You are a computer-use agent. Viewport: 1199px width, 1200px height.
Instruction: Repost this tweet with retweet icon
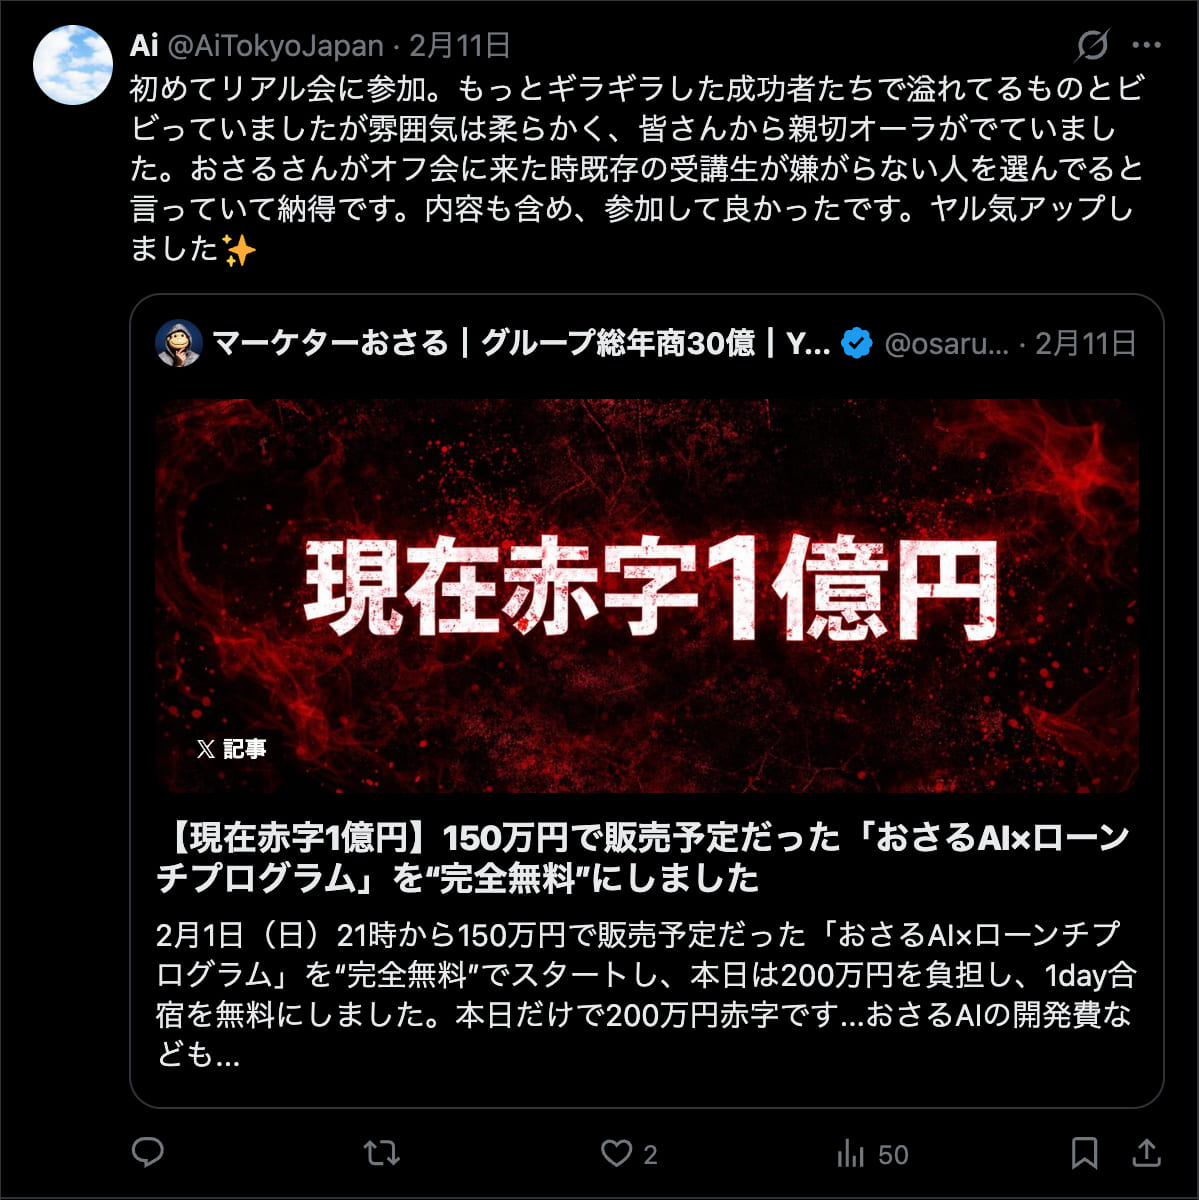tap(381, 1153)
